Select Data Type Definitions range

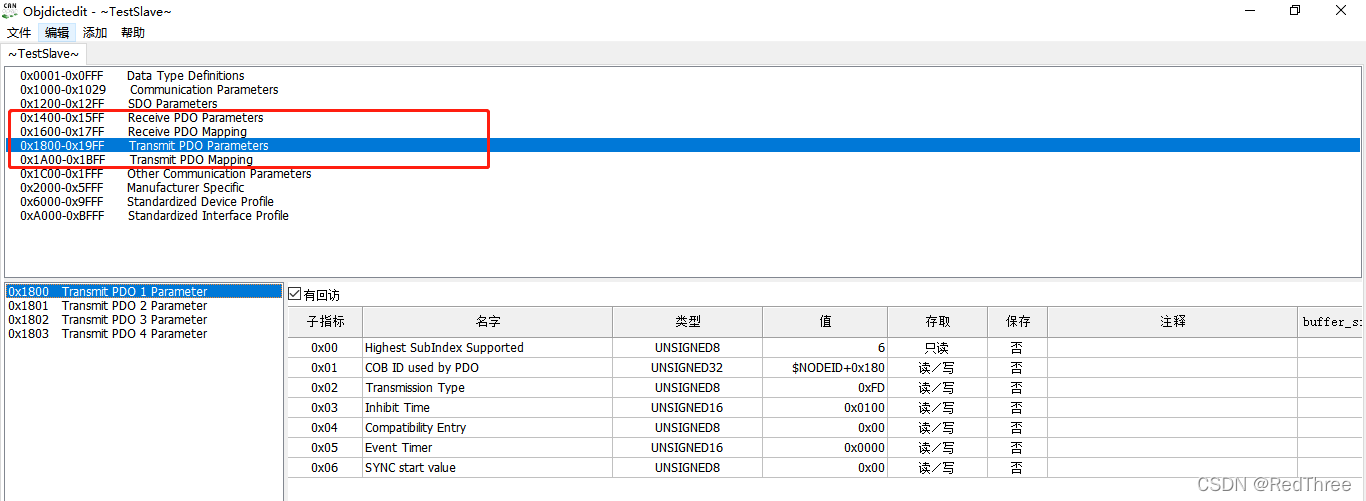click(x=682, y=76)
